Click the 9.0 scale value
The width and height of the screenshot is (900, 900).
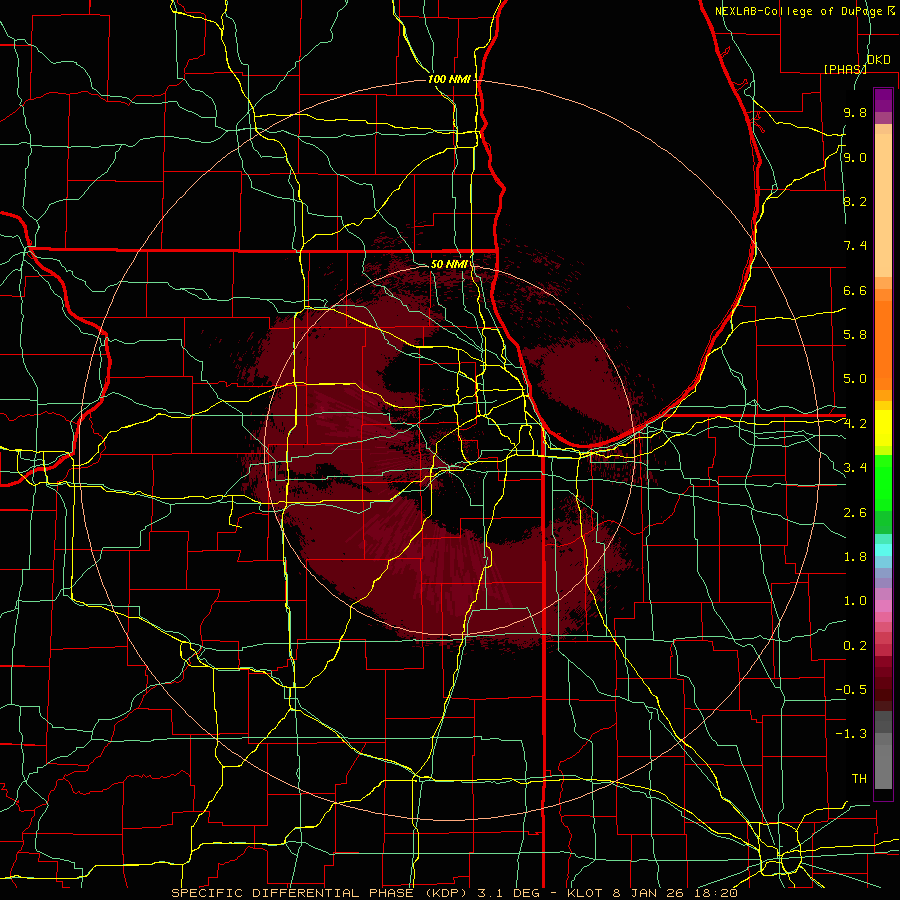(855, 157)
